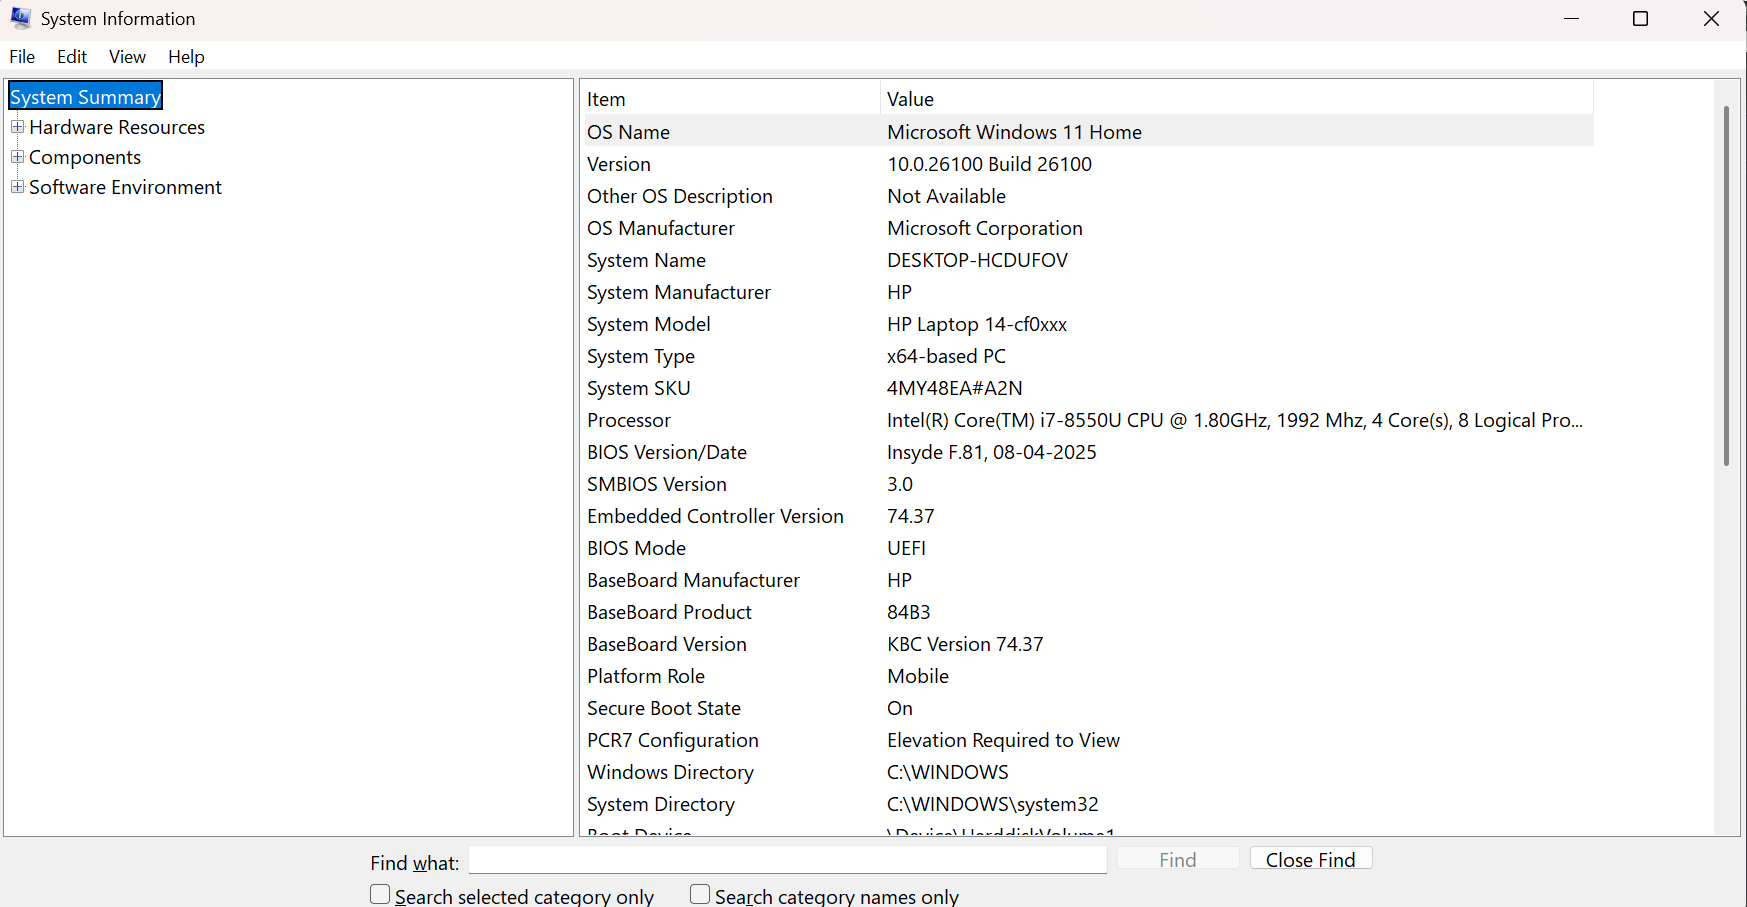The height and width of the screenshot is (907, 1747).
Task: Click the Find button
Action: tap(1178, 860)
